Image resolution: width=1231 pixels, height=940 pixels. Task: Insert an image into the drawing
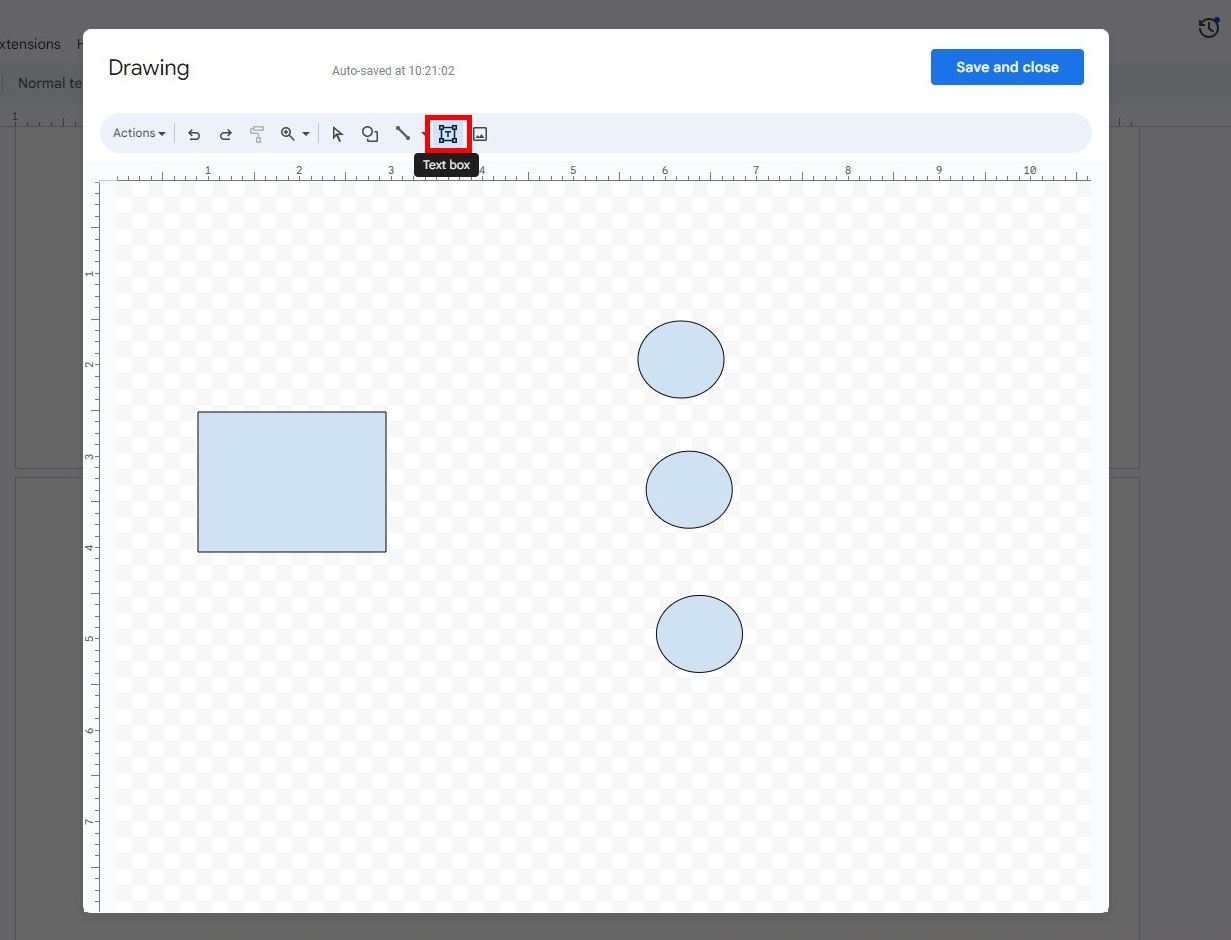click(480, 133)
